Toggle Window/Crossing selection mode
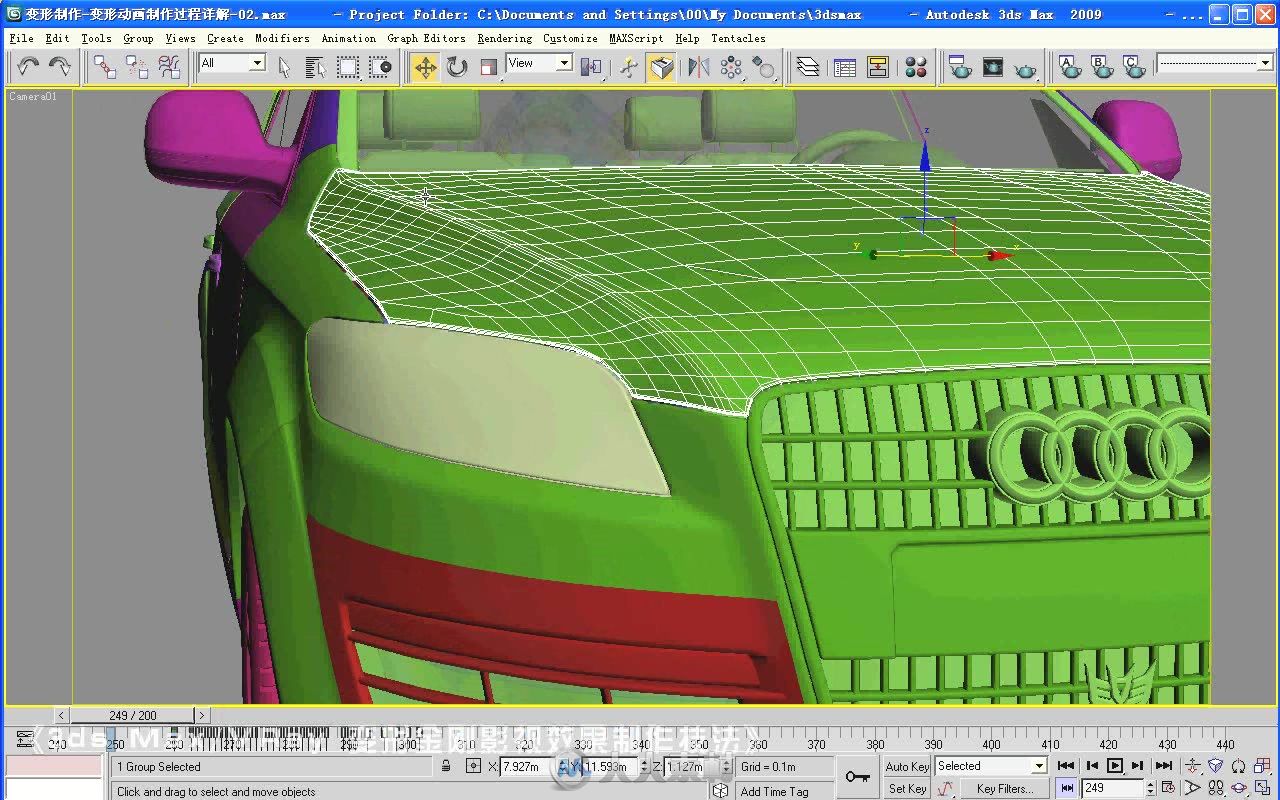1280x800 pixels. 380,67
